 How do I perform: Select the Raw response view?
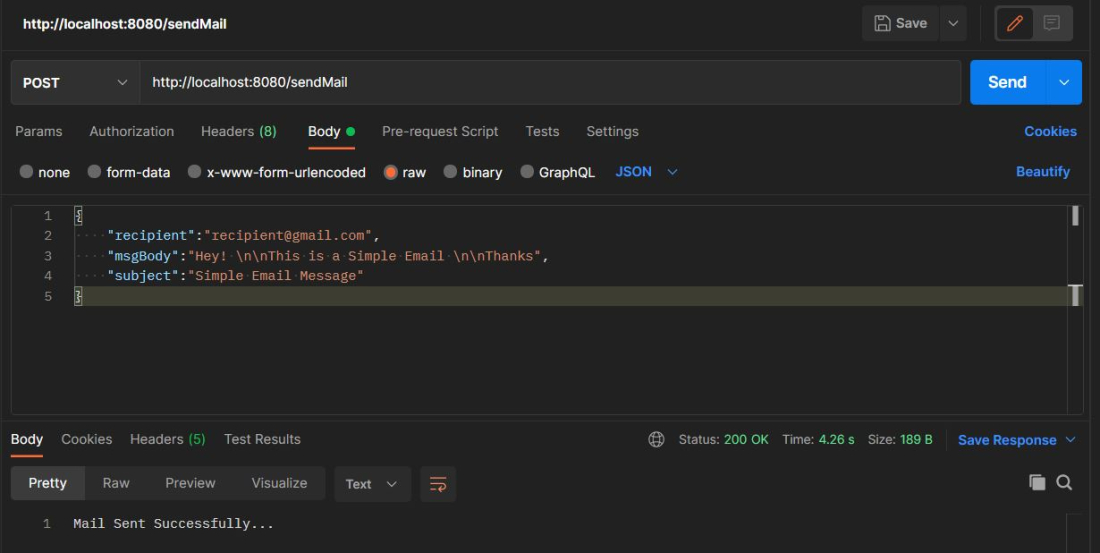116,483
